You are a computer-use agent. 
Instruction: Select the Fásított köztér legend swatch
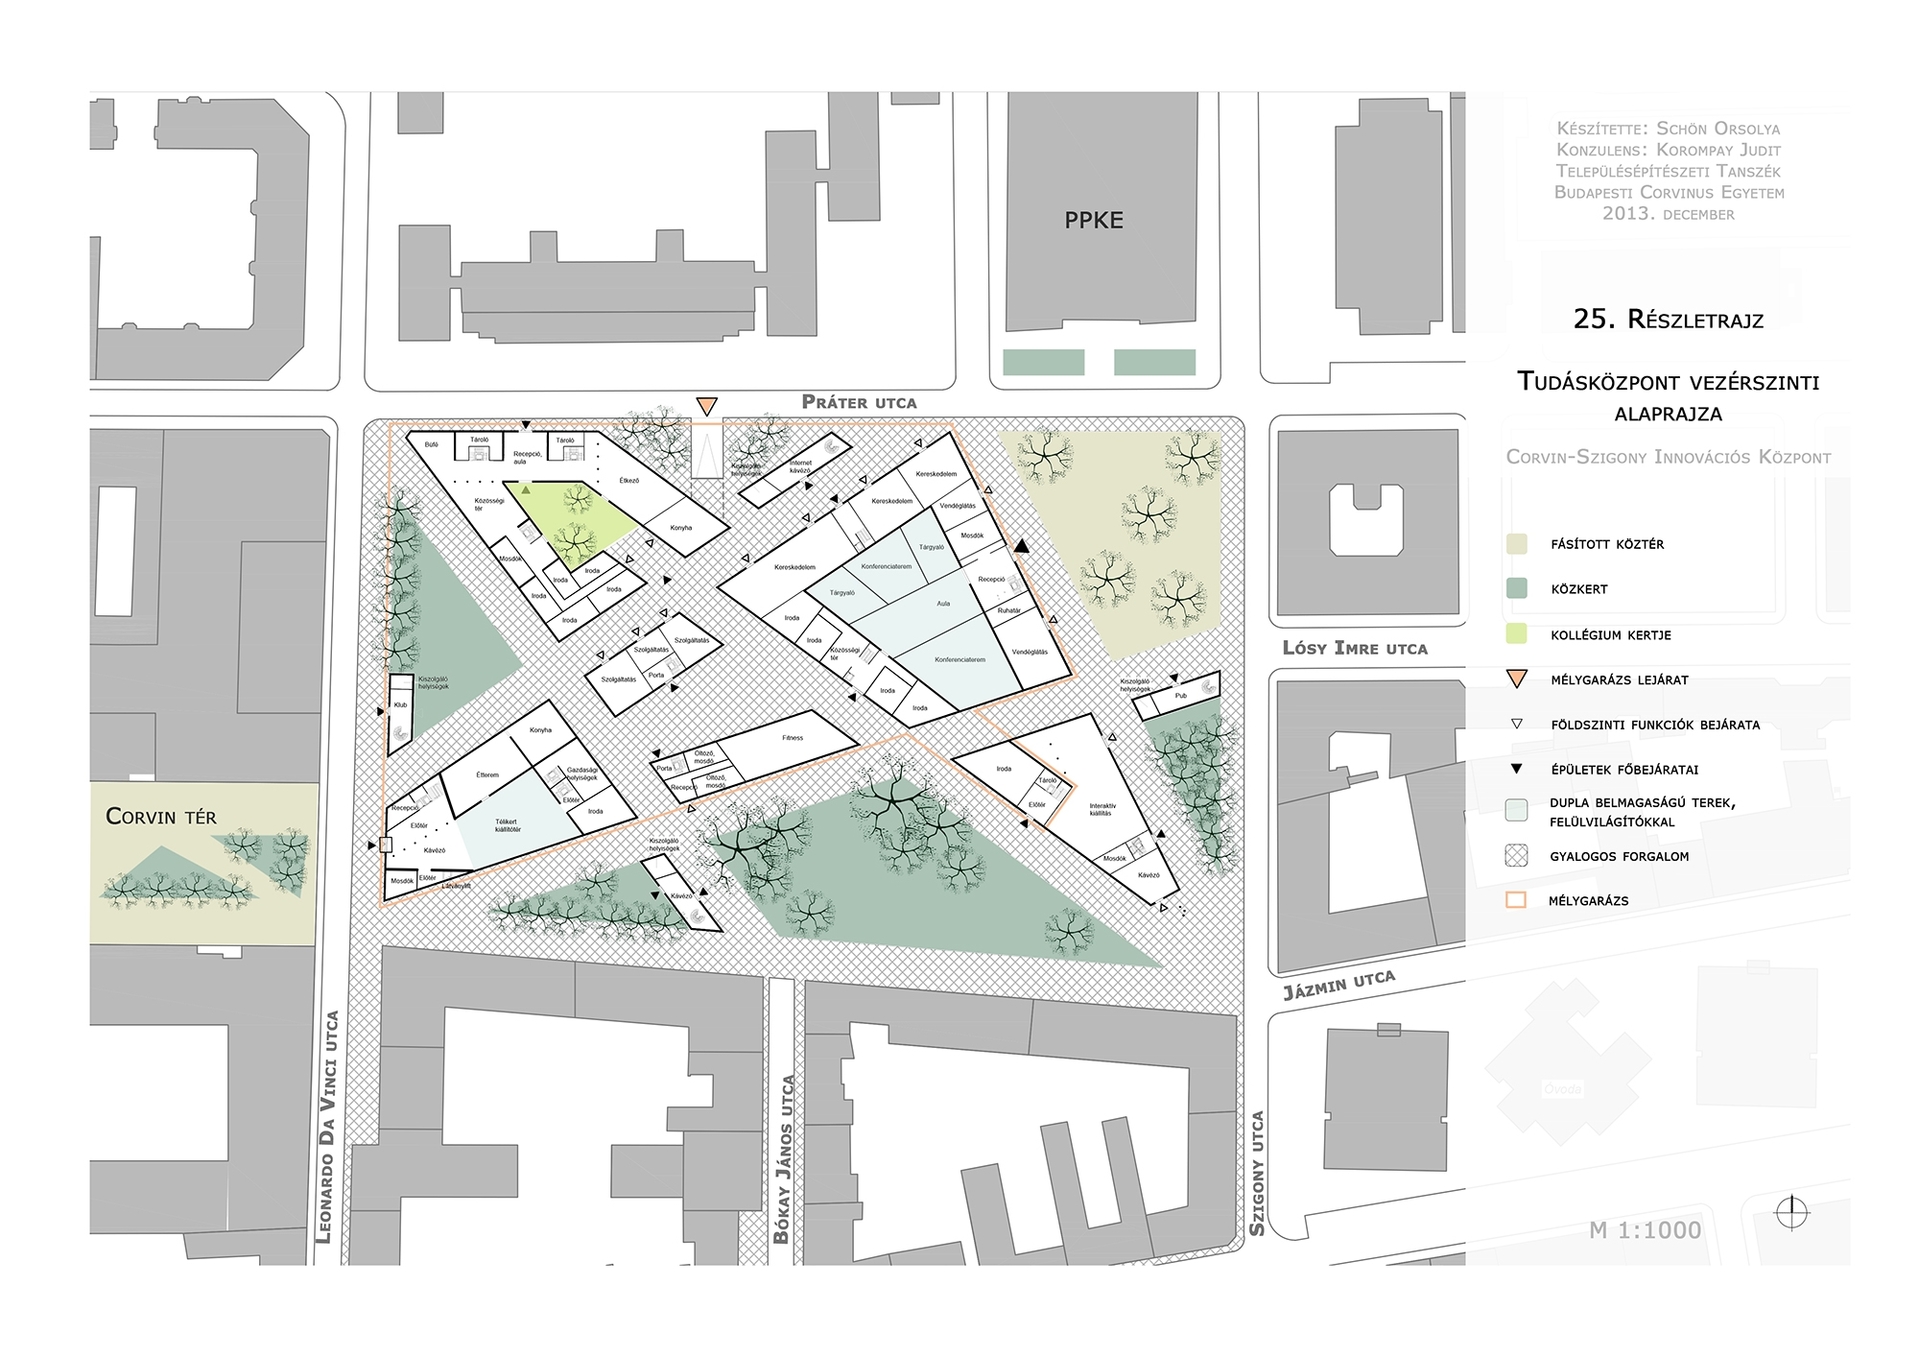1516,544
